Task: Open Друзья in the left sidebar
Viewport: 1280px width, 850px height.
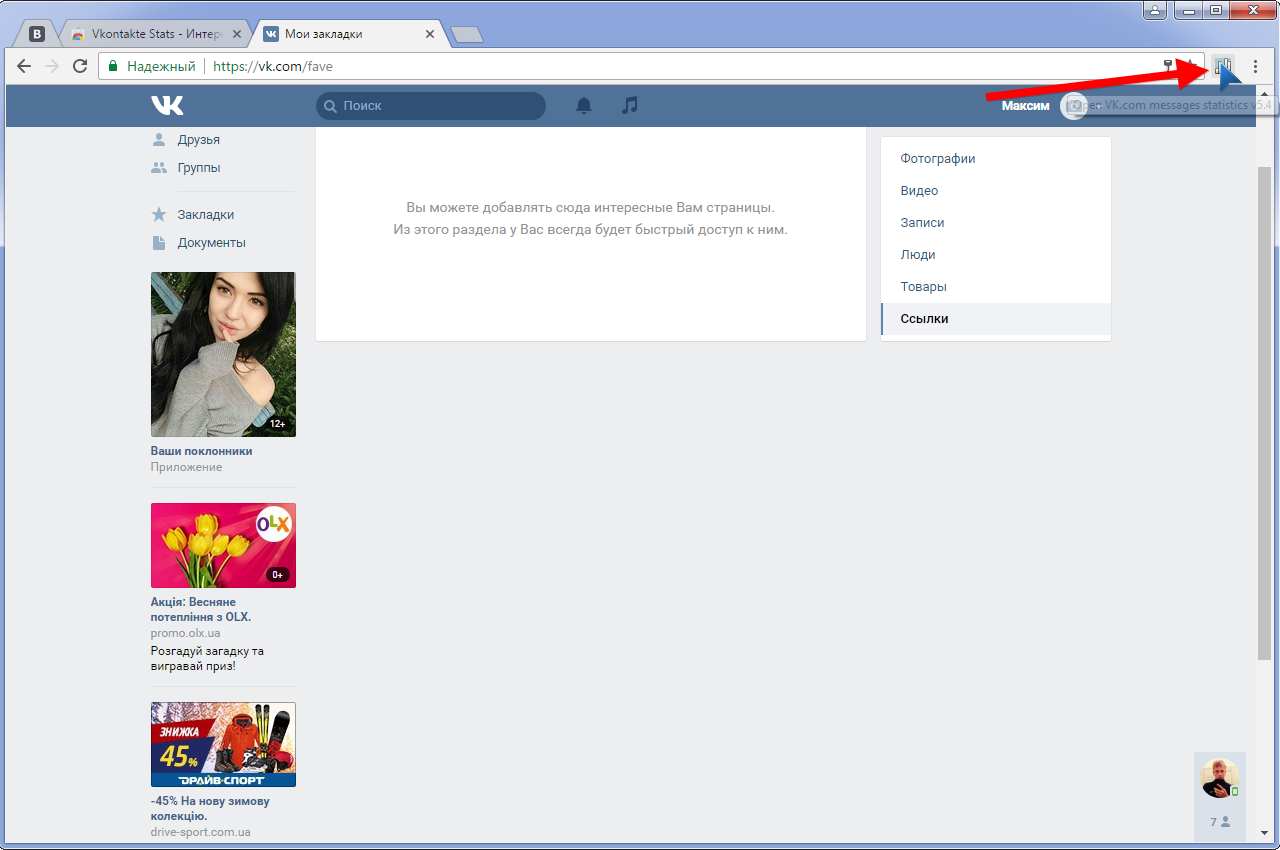Action: click(x=198, y=140)
